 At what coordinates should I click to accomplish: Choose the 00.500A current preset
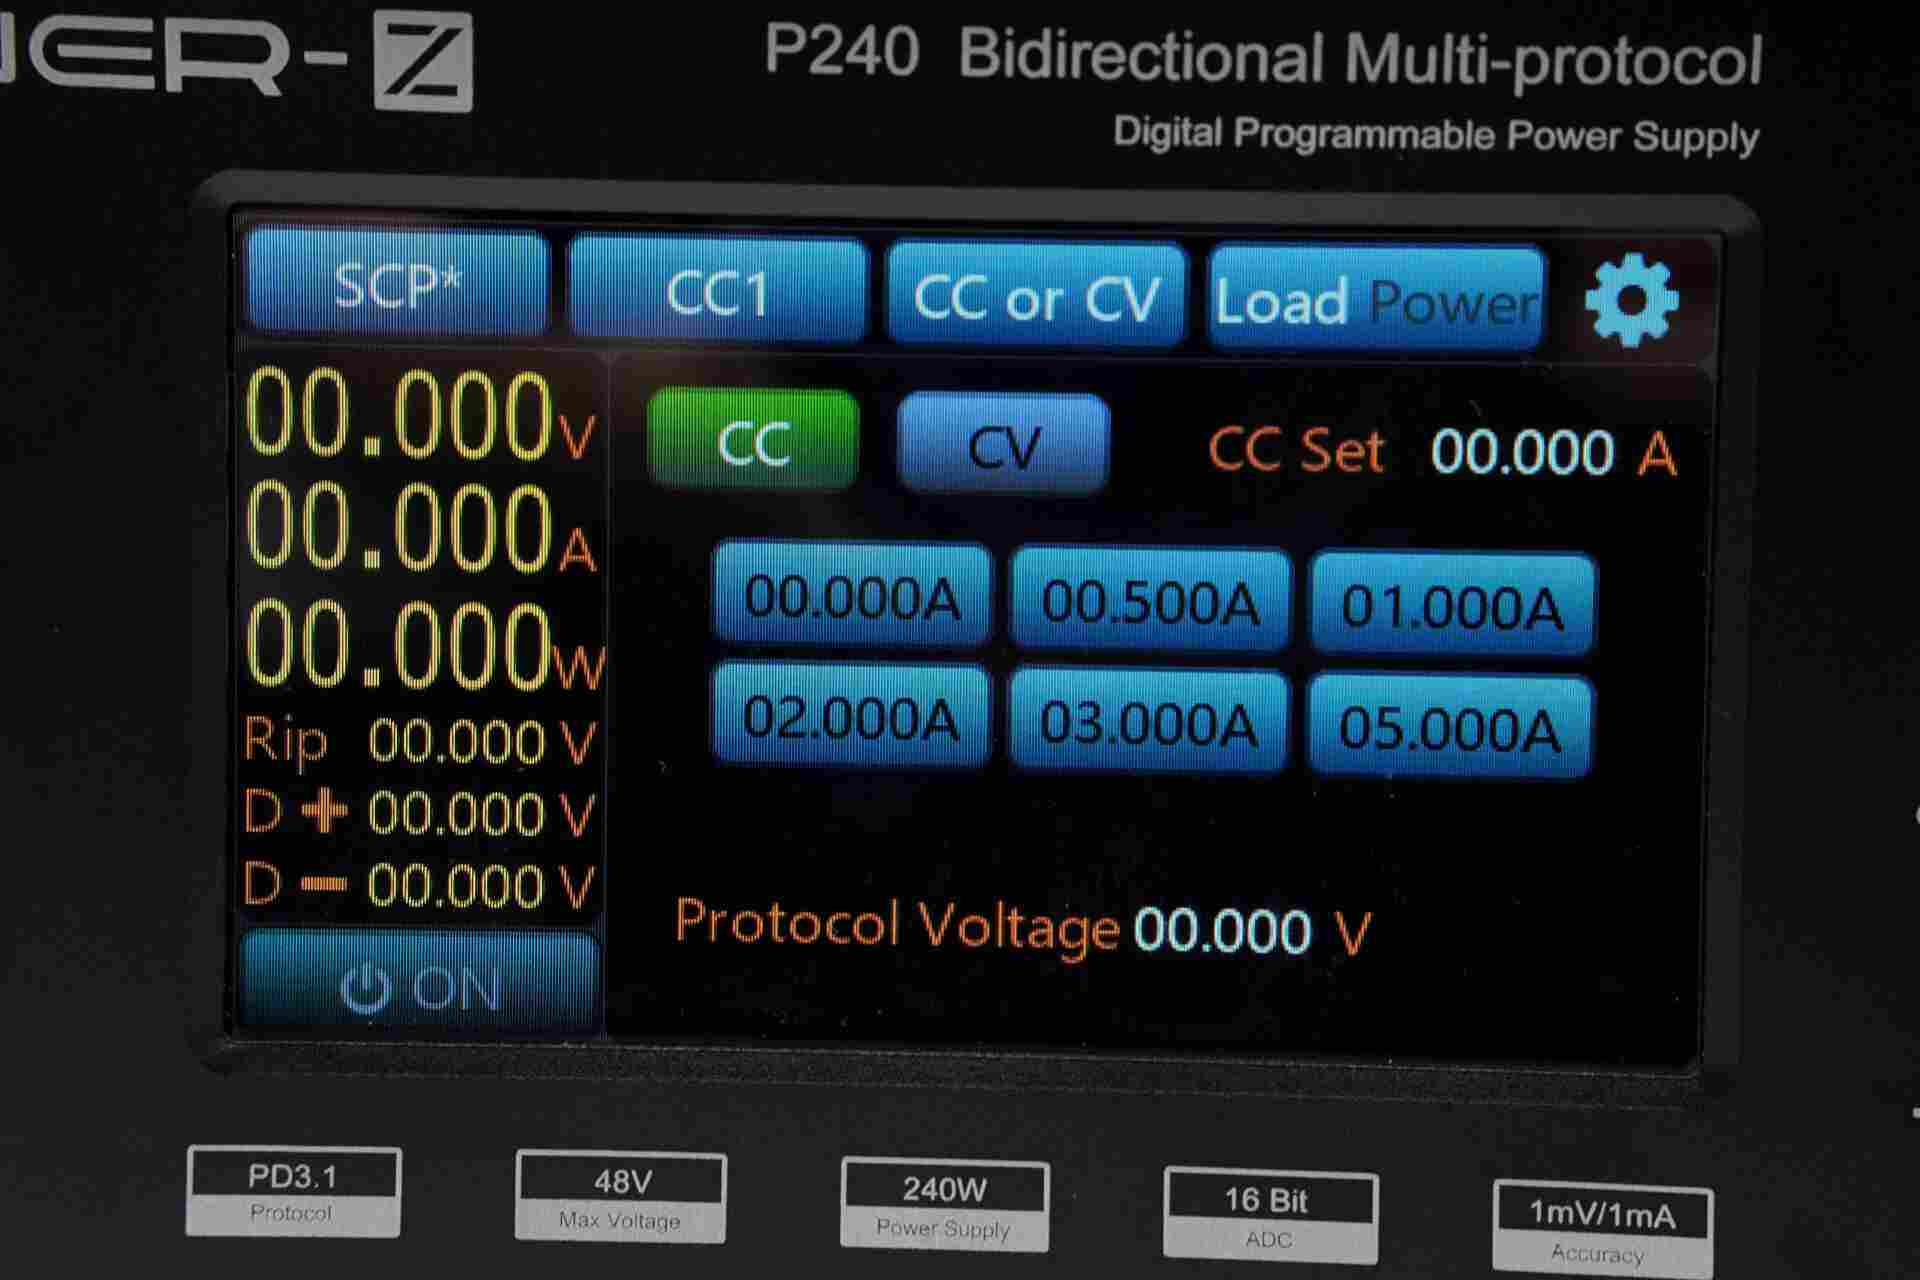pos(1150,602)
